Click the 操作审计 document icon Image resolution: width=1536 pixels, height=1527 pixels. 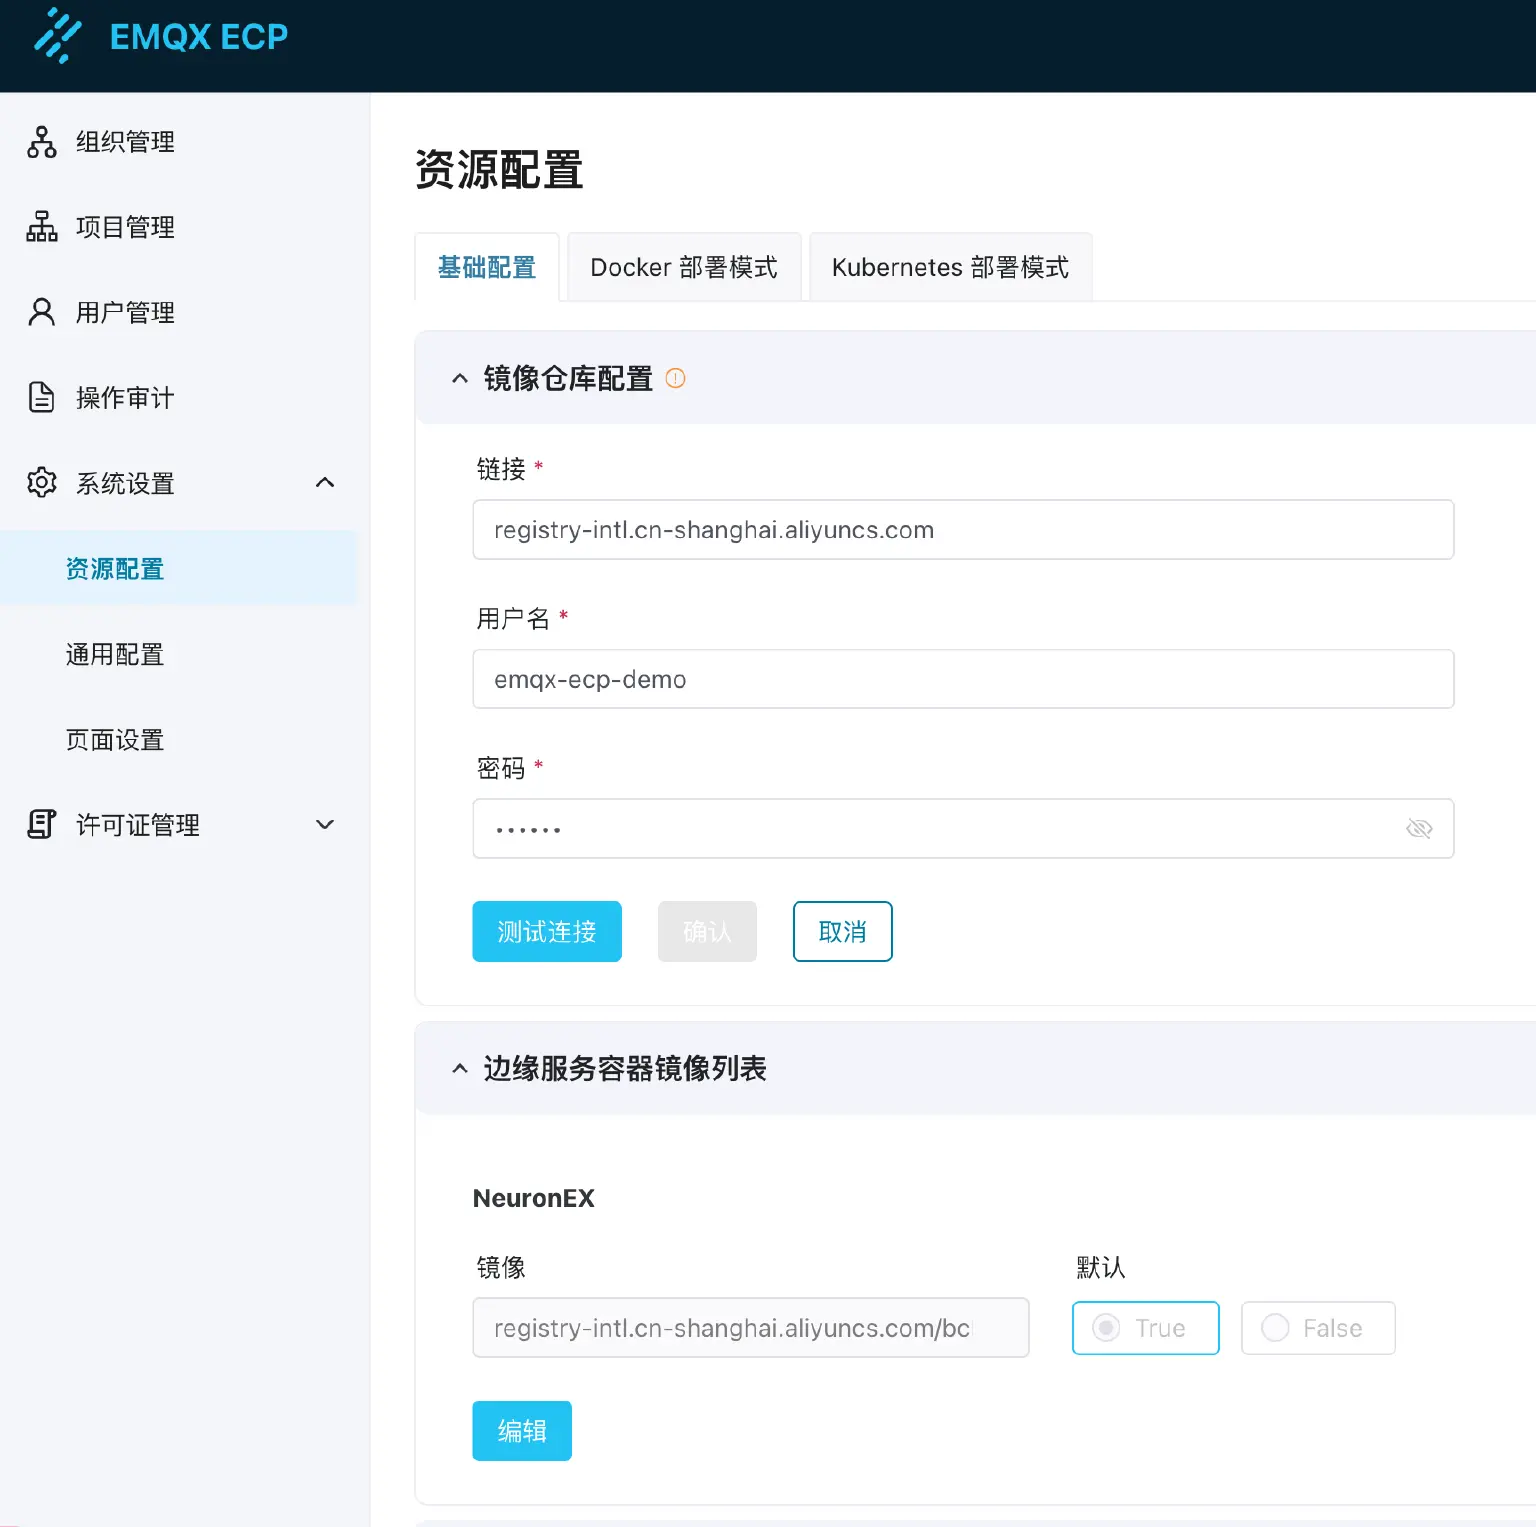[42, 398]
